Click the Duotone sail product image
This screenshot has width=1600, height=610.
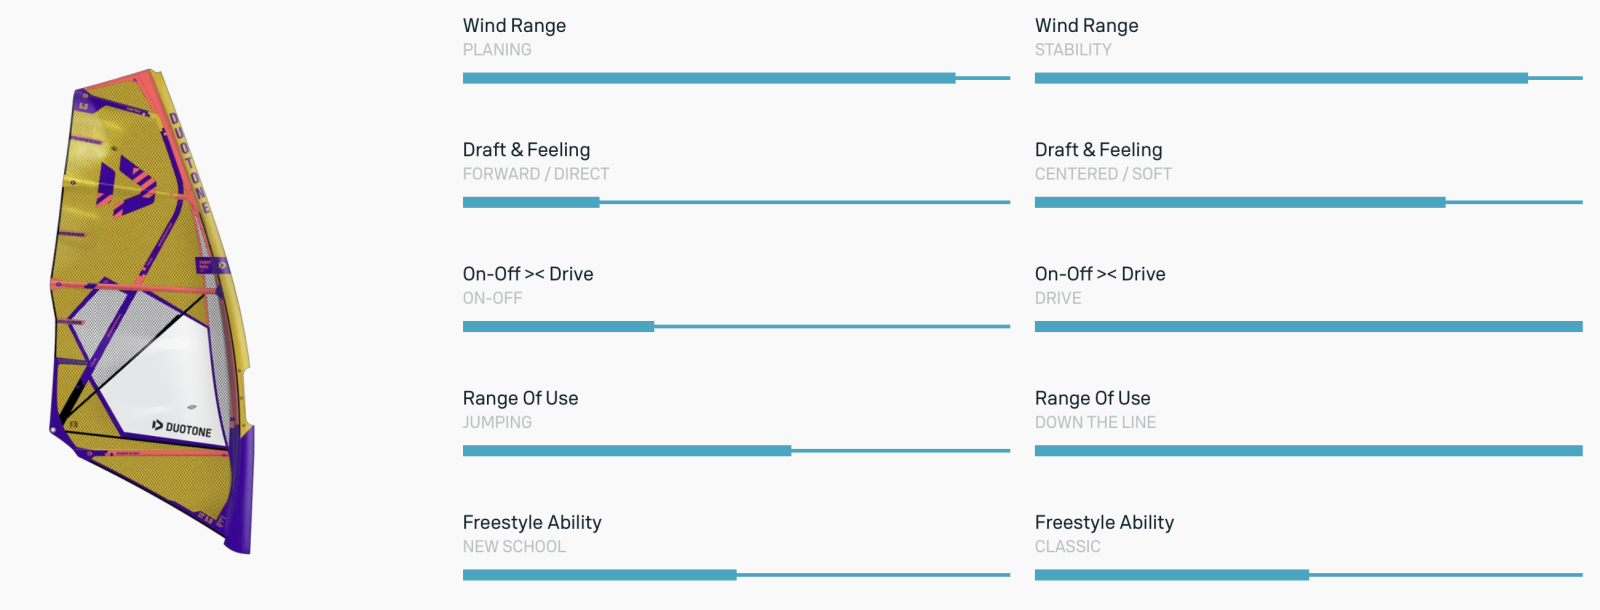pos(150,310)
